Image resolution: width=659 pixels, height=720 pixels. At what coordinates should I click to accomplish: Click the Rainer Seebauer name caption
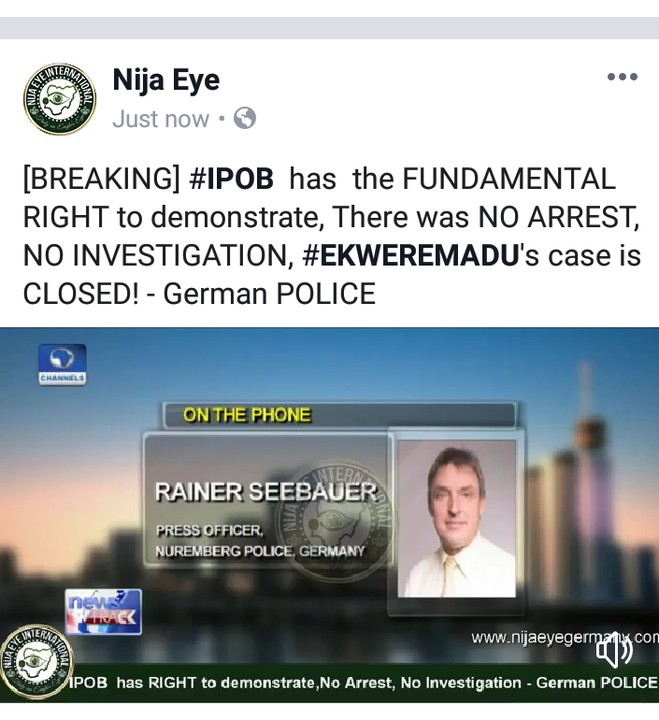[266, 492]
